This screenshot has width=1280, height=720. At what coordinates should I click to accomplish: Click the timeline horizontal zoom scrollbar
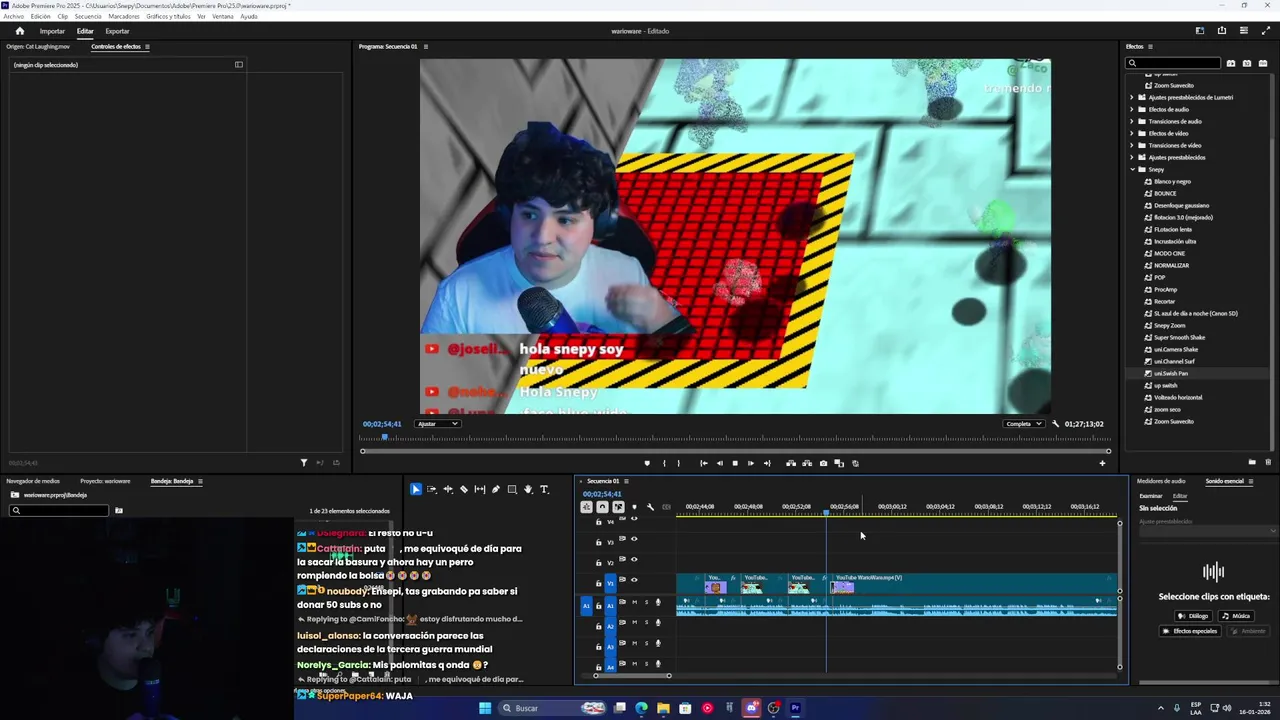pyautogui.click(x=632, y=676)
